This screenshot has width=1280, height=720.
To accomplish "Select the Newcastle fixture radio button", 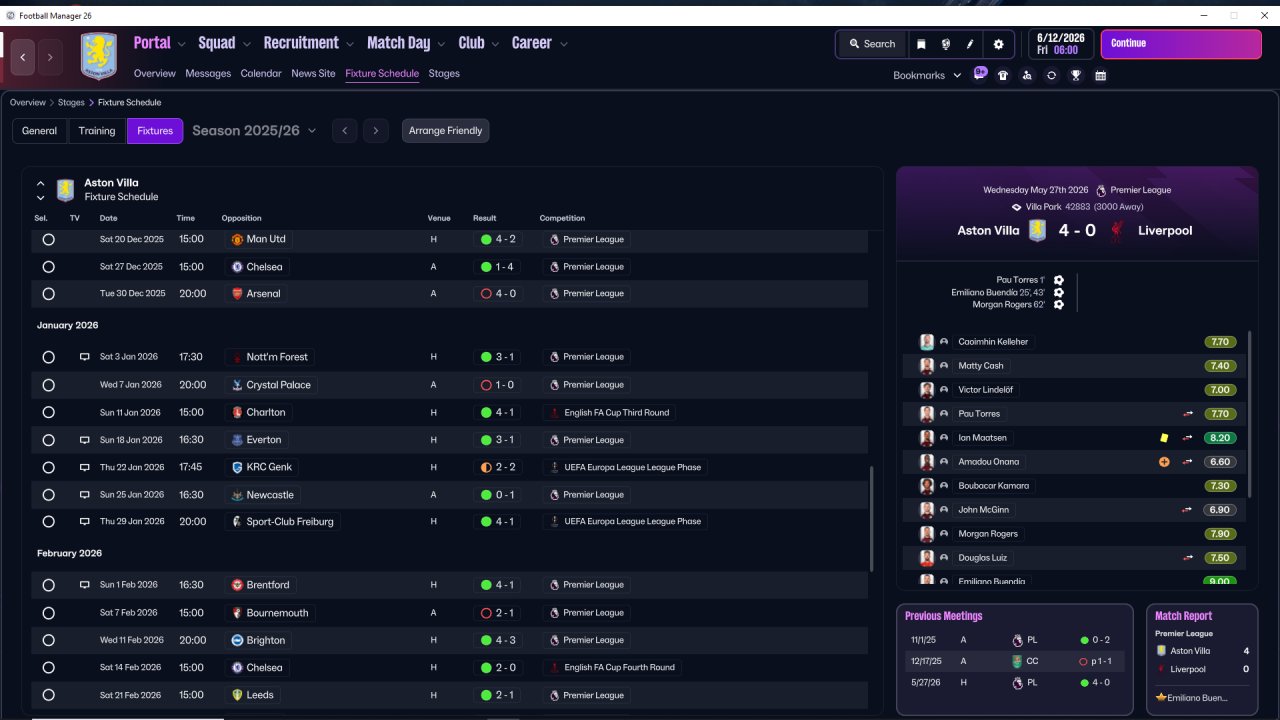I will tap(48, 495).
